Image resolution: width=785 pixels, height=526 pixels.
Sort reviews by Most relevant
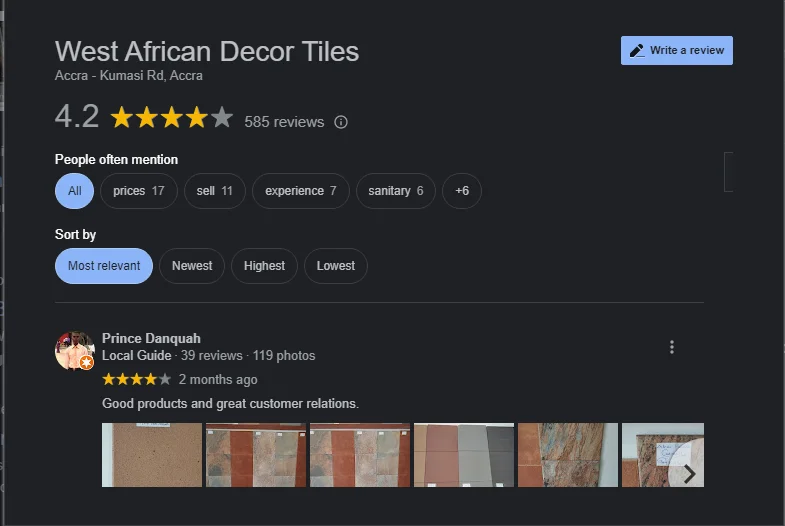point(104,266)
